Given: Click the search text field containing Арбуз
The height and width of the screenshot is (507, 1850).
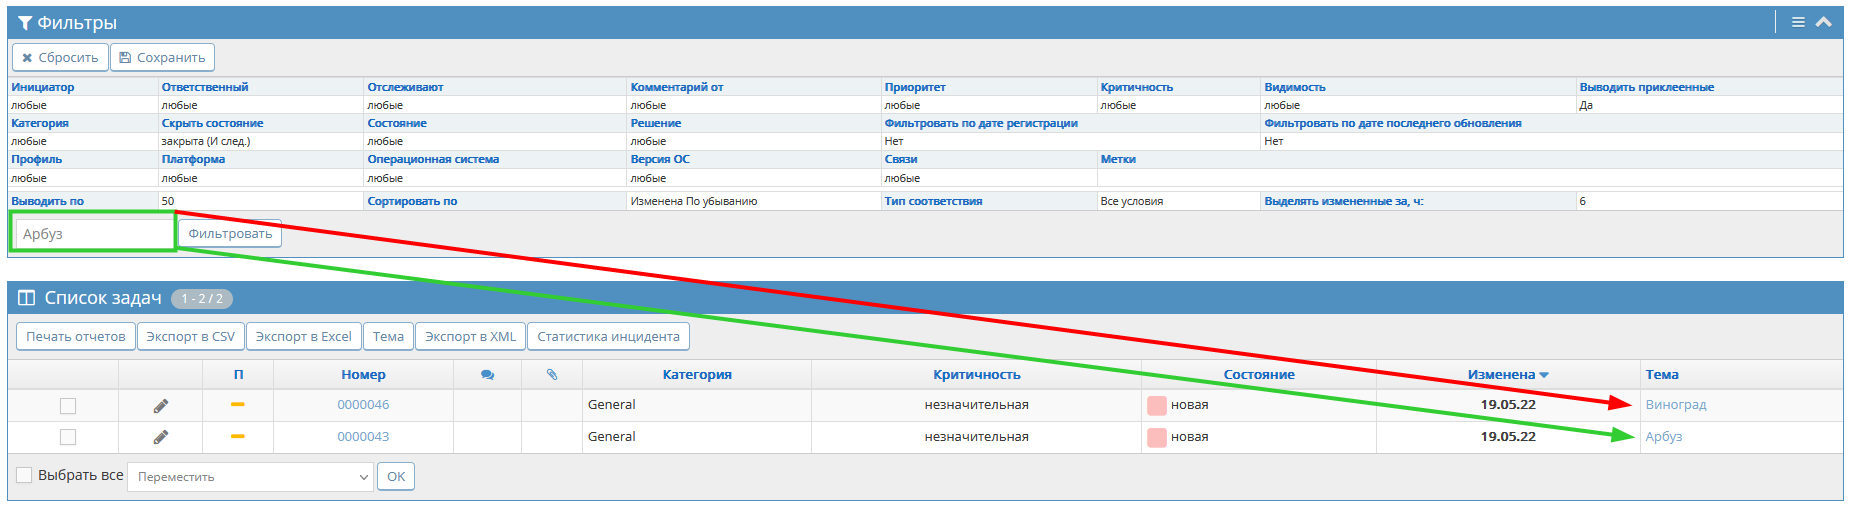Looking at the screenshot, I should click(94, 234).
